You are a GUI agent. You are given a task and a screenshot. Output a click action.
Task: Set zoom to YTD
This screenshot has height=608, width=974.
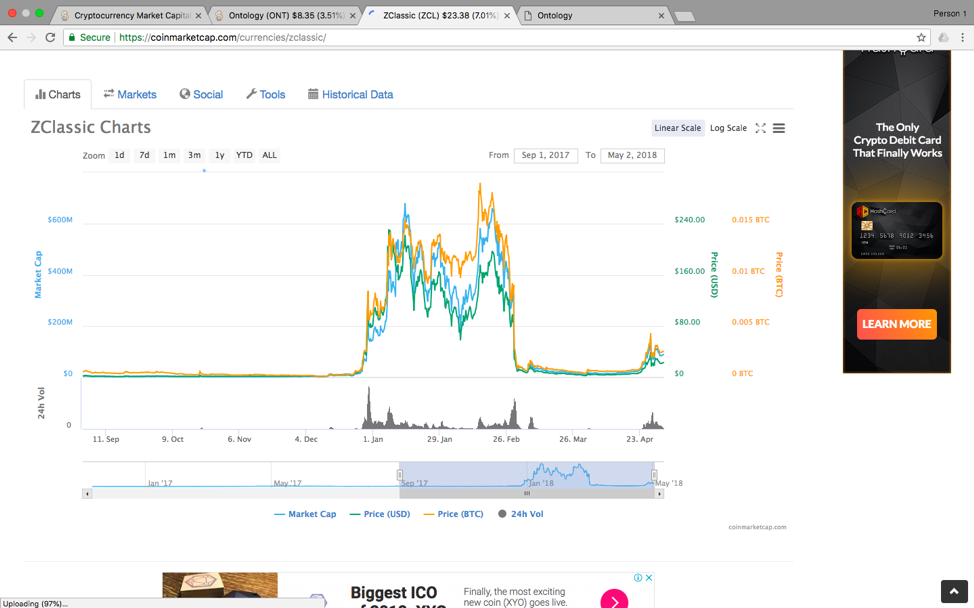pos(244,155)
